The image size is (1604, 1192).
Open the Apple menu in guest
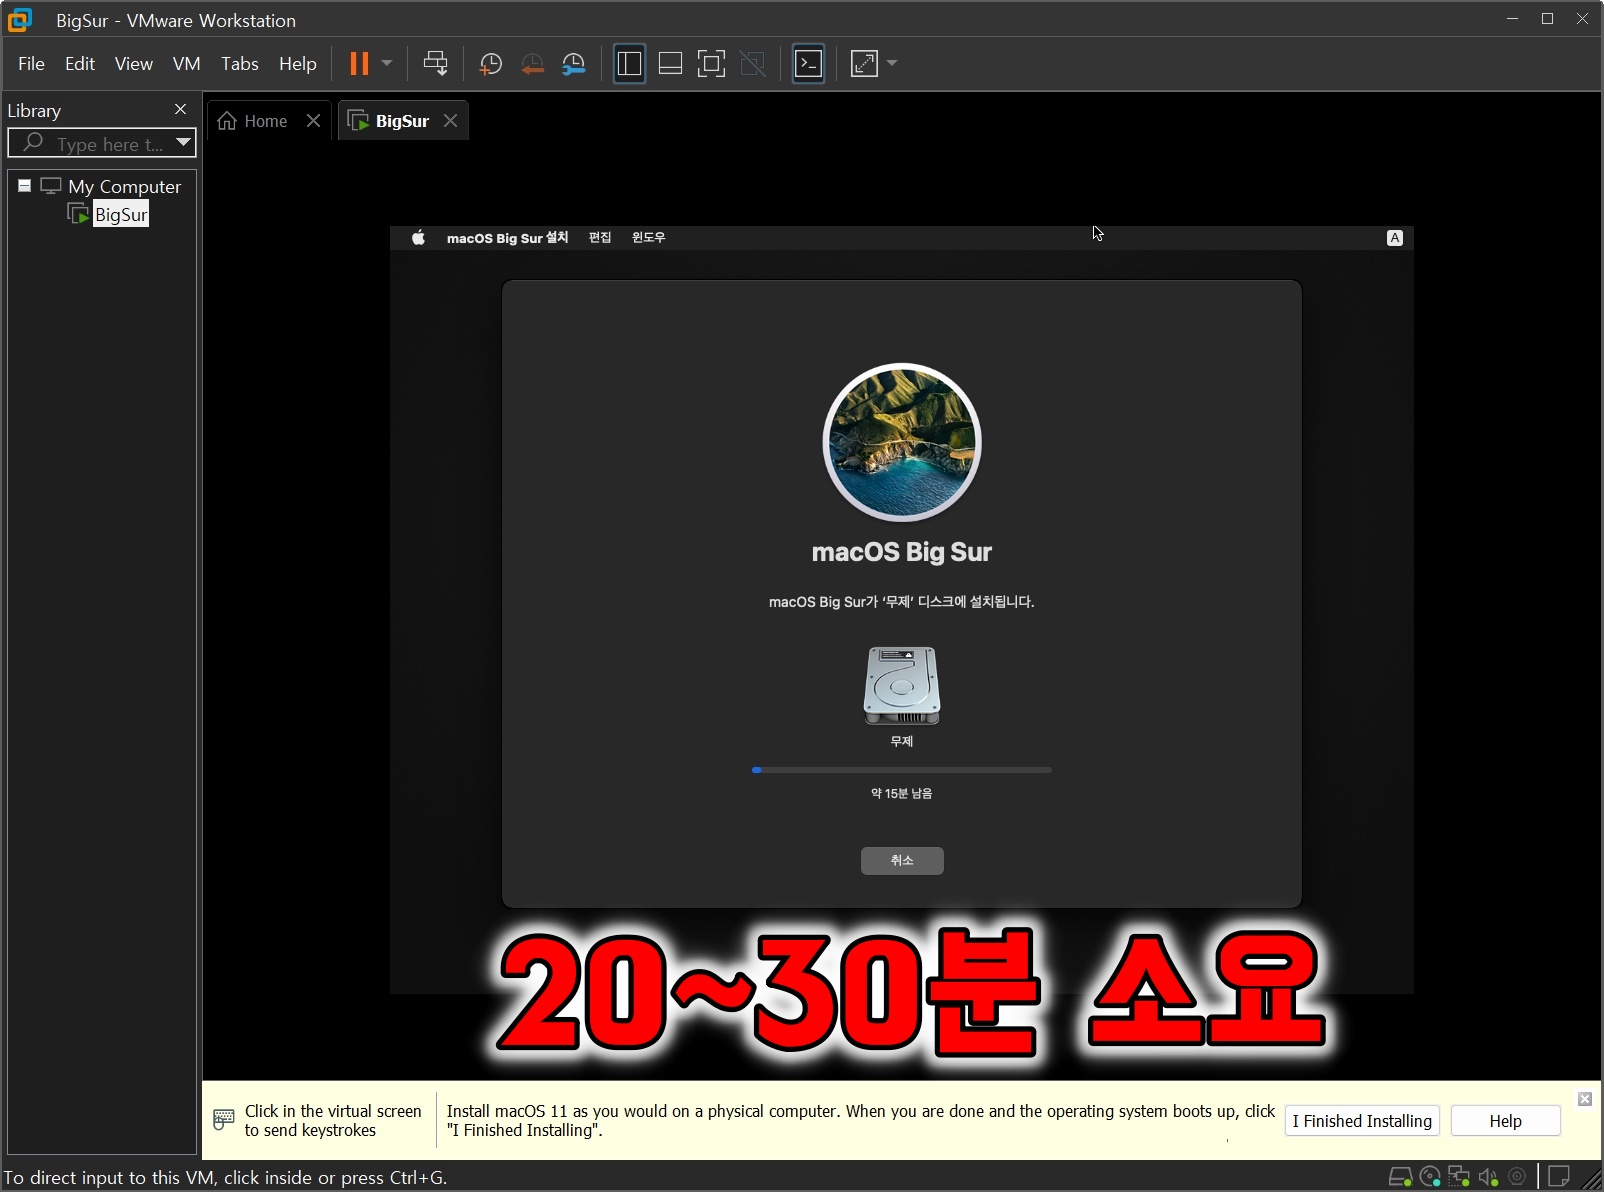click(418, 238)
